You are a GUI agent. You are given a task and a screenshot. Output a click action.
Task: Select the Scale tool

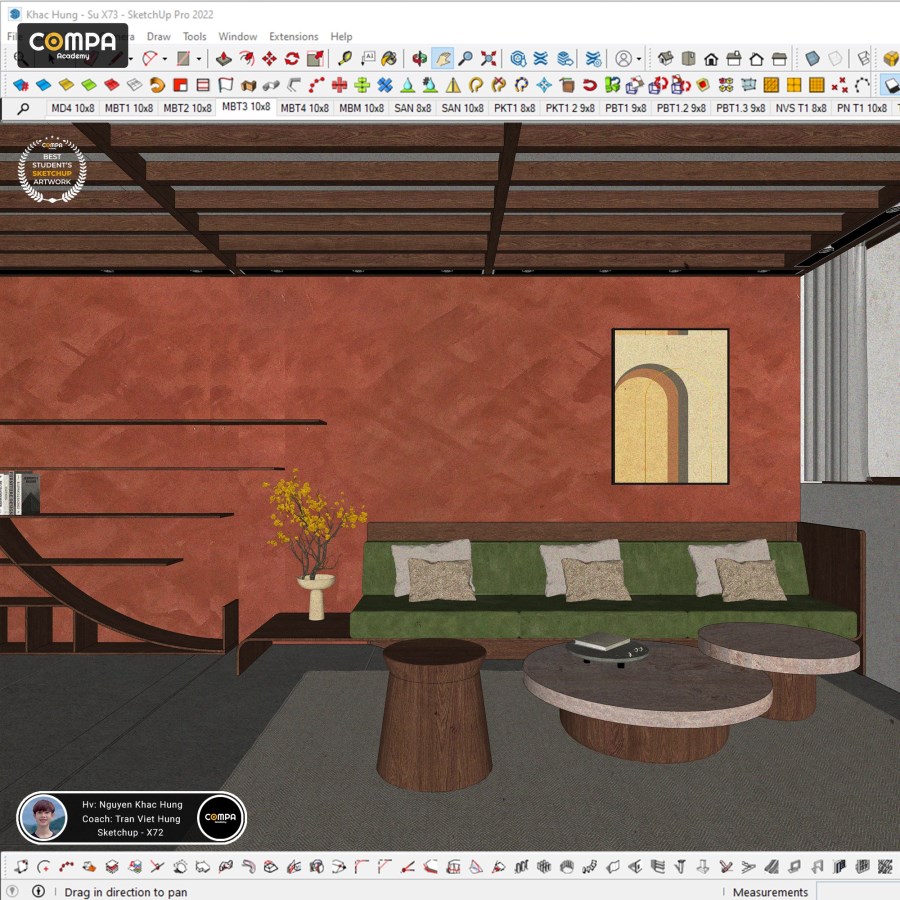315,59
